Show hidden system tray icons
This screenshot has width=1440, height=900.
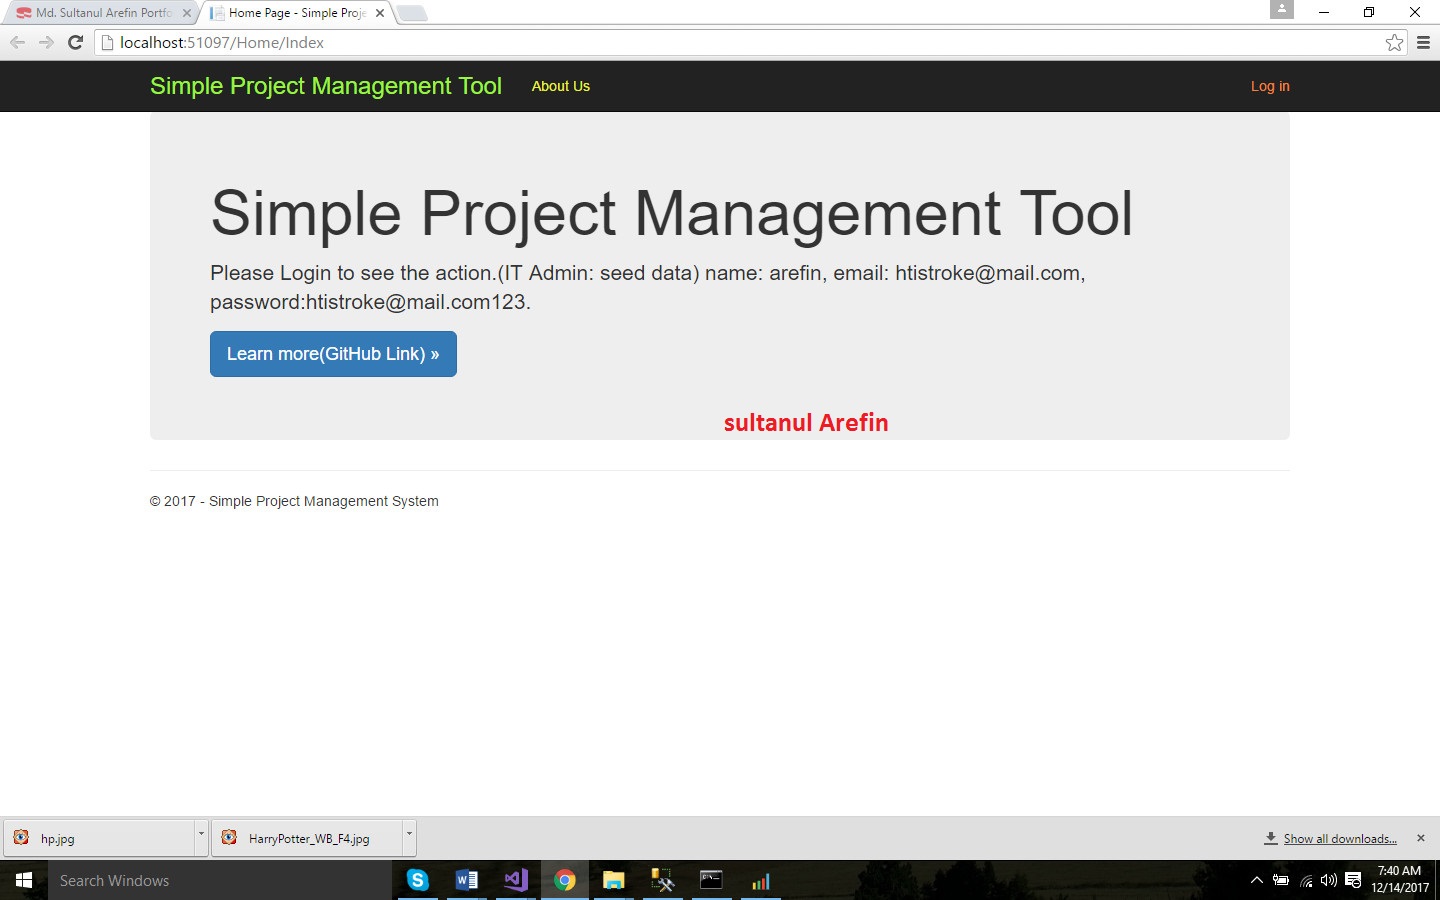pyautogui.click(x=1257, y=880)
